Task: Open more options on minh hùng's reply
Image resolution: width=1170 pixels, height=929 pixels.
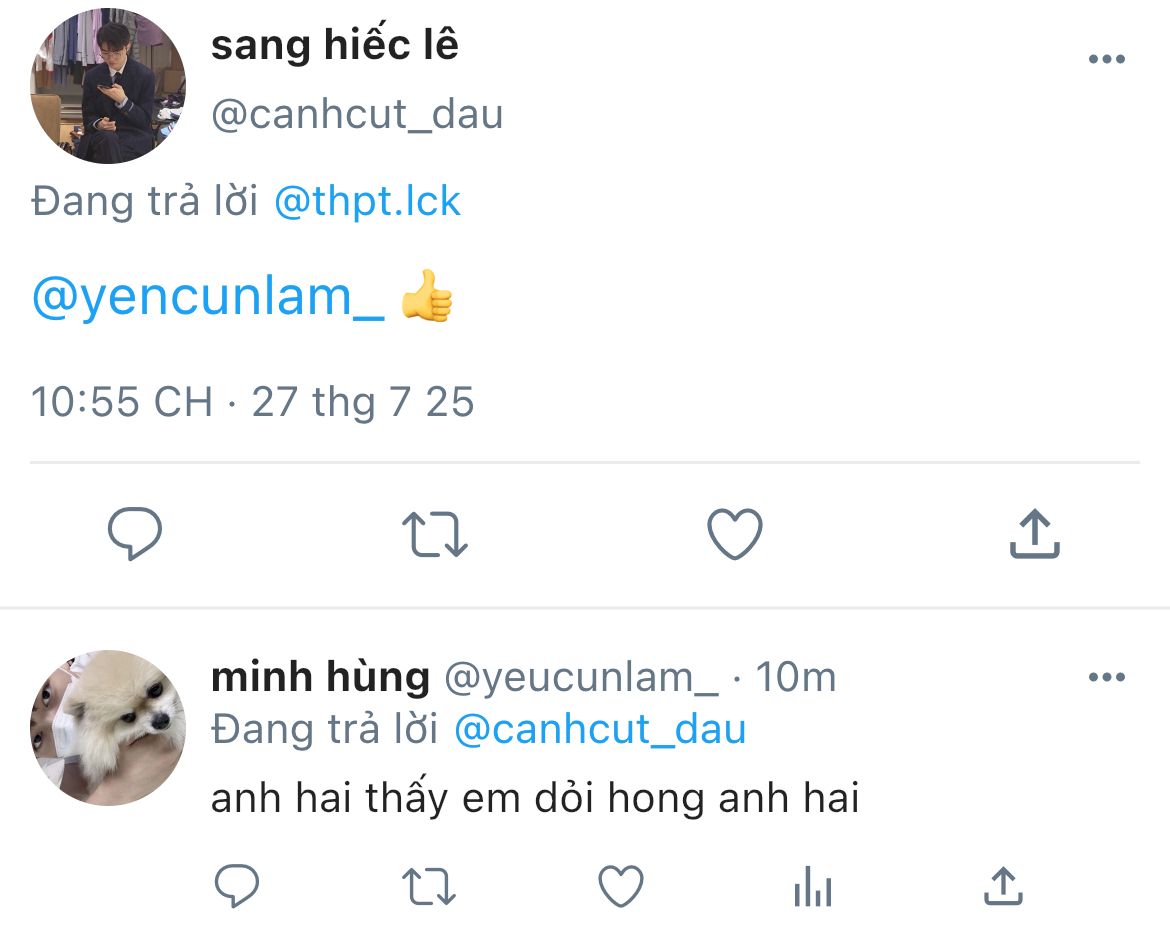Action: click(1107, 677)
